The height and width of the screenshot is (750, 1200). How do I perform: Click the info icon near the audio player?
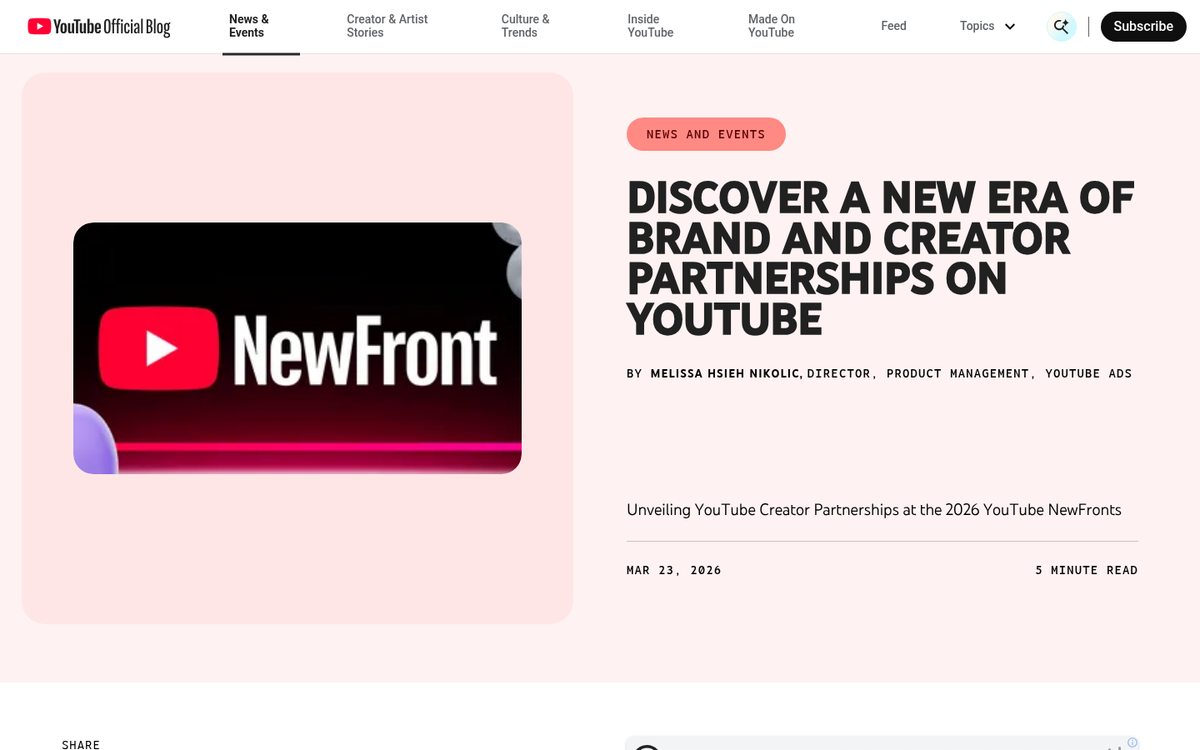click(1132, 741)
